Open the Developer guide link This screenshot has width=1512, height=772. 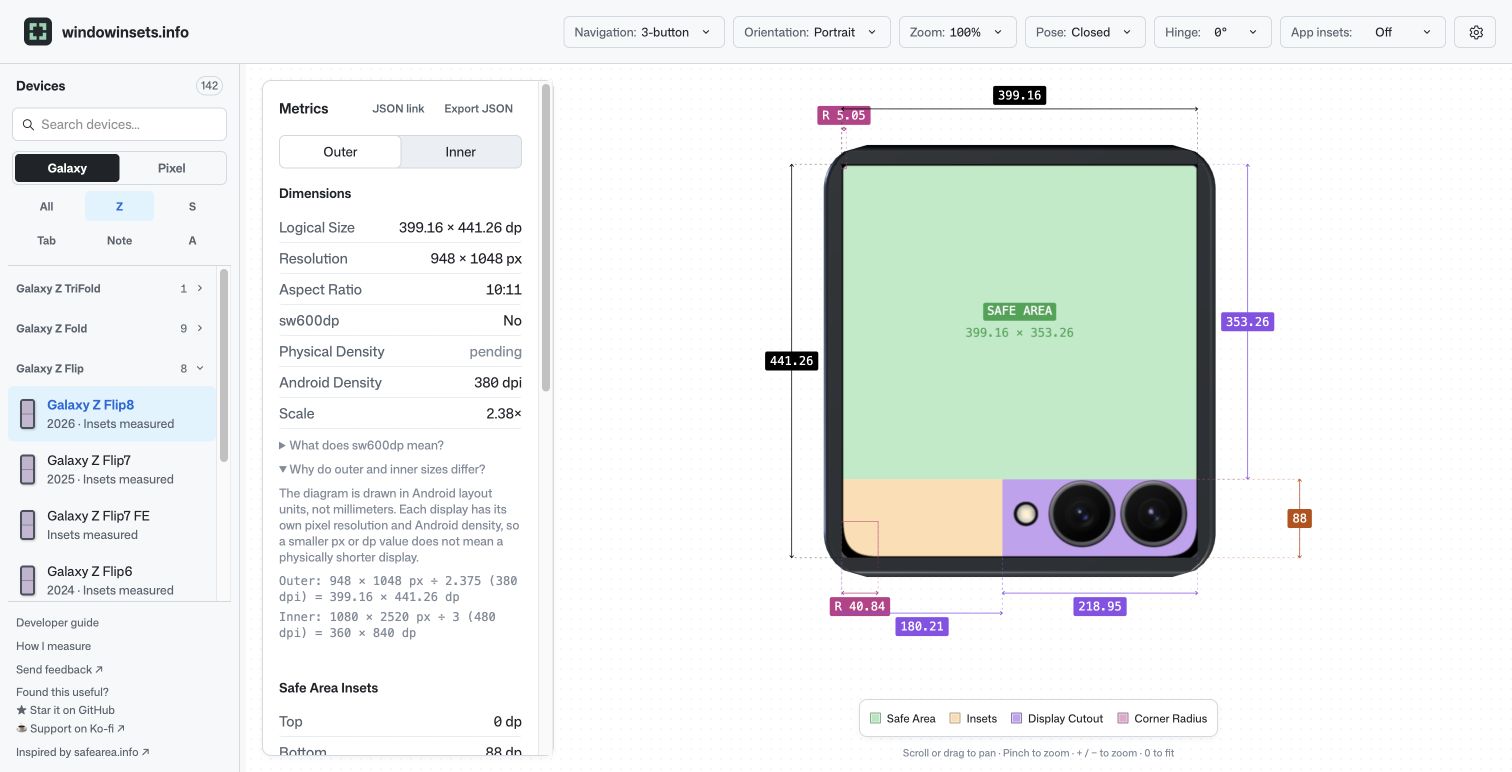[x=57, y=622]
